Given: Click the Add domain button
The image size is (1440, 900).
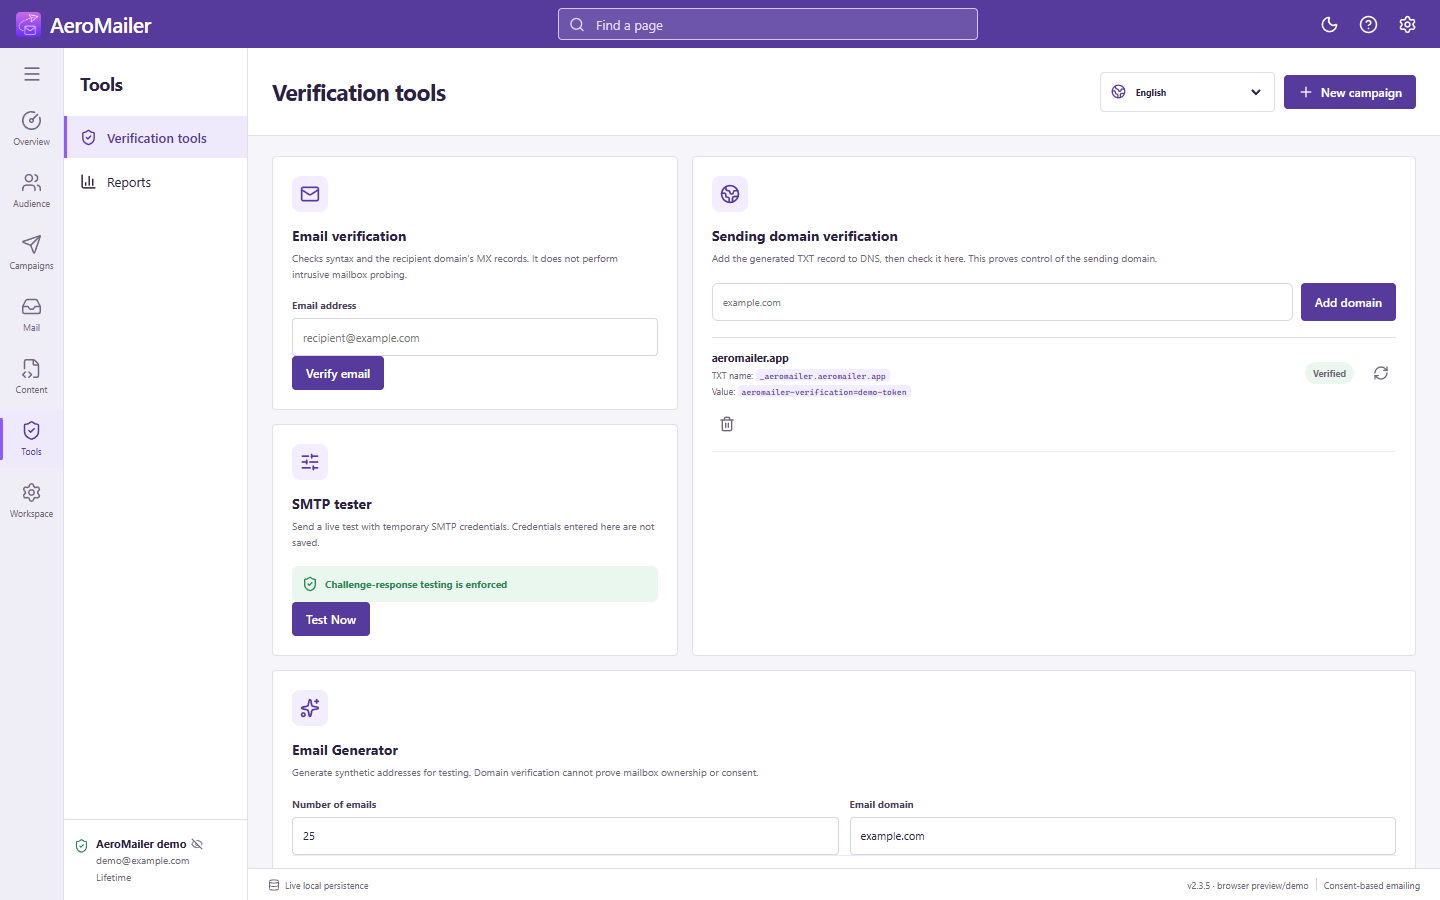Looking at the screenshot, I should (x=1348, y=302).
